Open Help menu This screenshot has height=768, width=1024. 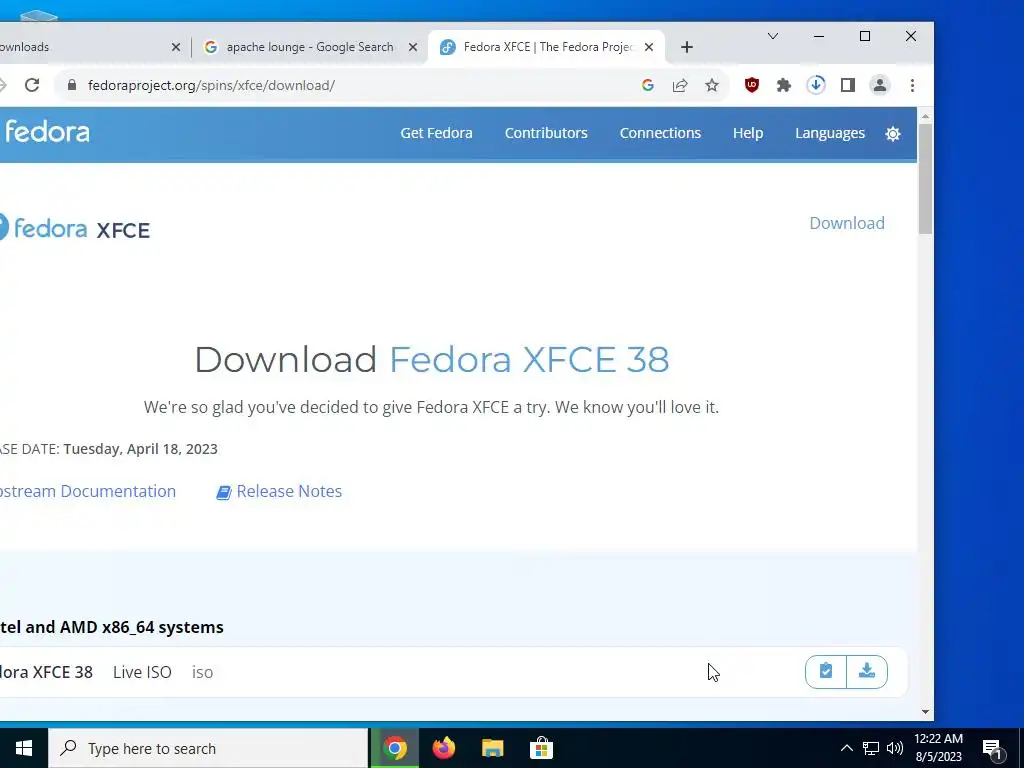[x=748, y=133]
